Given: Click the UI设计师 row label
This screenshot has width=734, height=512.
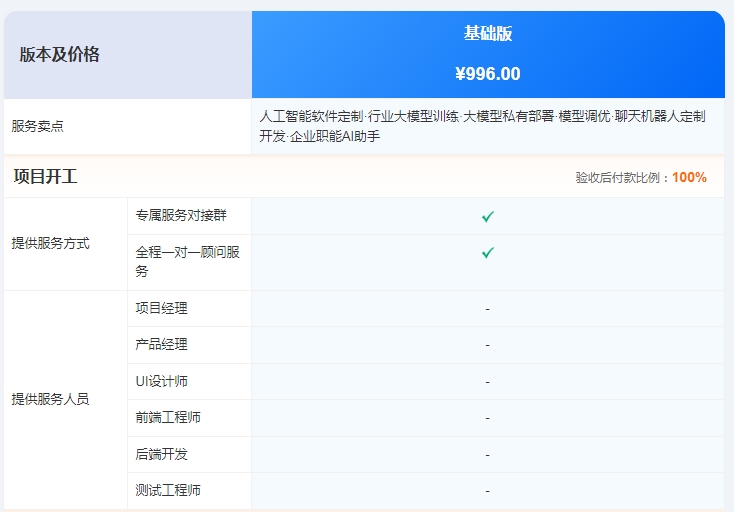Looking at the screenshot, I should coord(161,381).
